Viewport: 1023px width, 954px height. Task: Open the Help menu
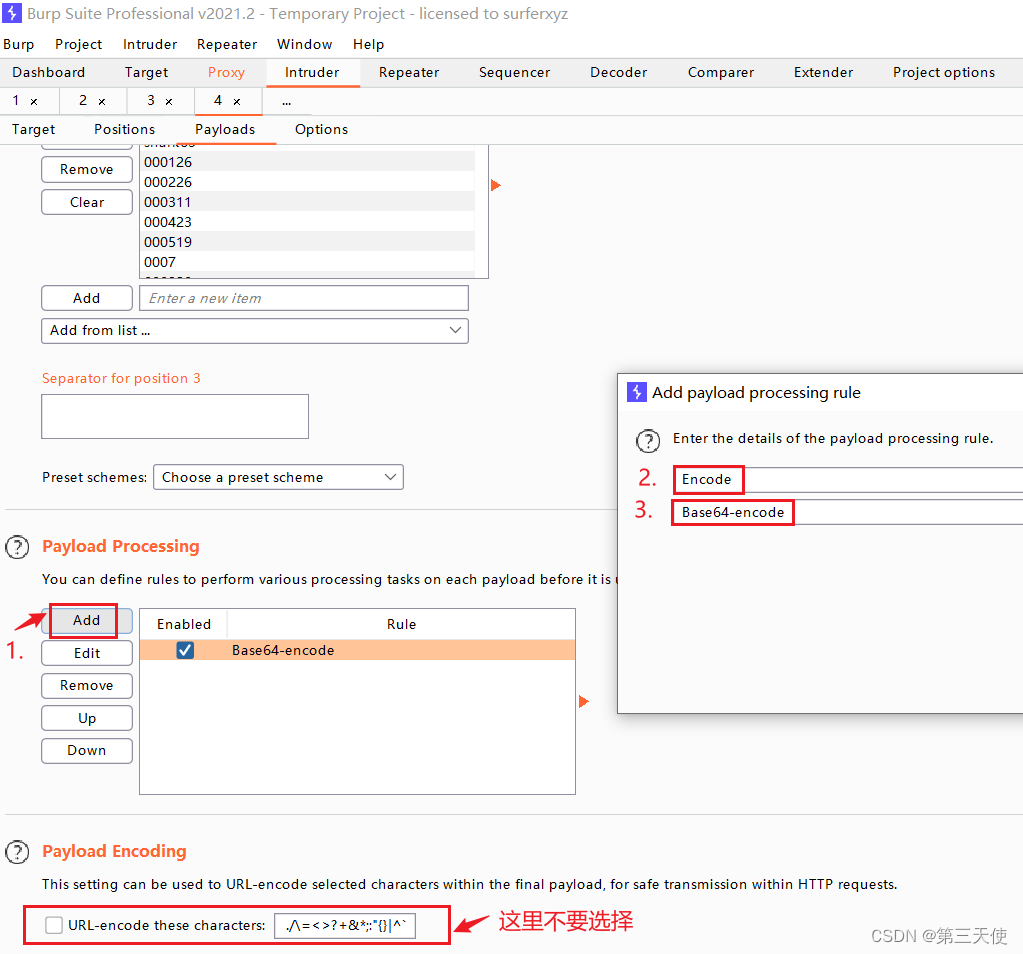(x=369, y=44)
